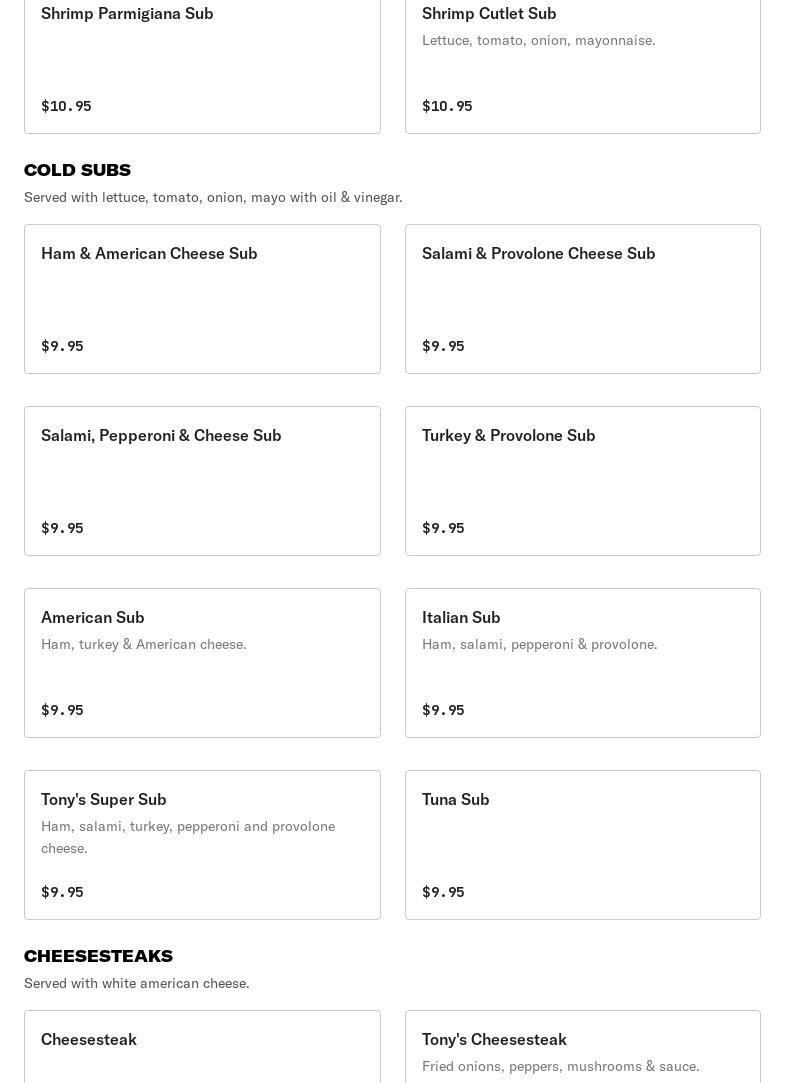Open Salami & Provolone Cheese Sub
The width and height of the screenshot is (785, 1083).
pyautogui.click(x=582, y=298)
